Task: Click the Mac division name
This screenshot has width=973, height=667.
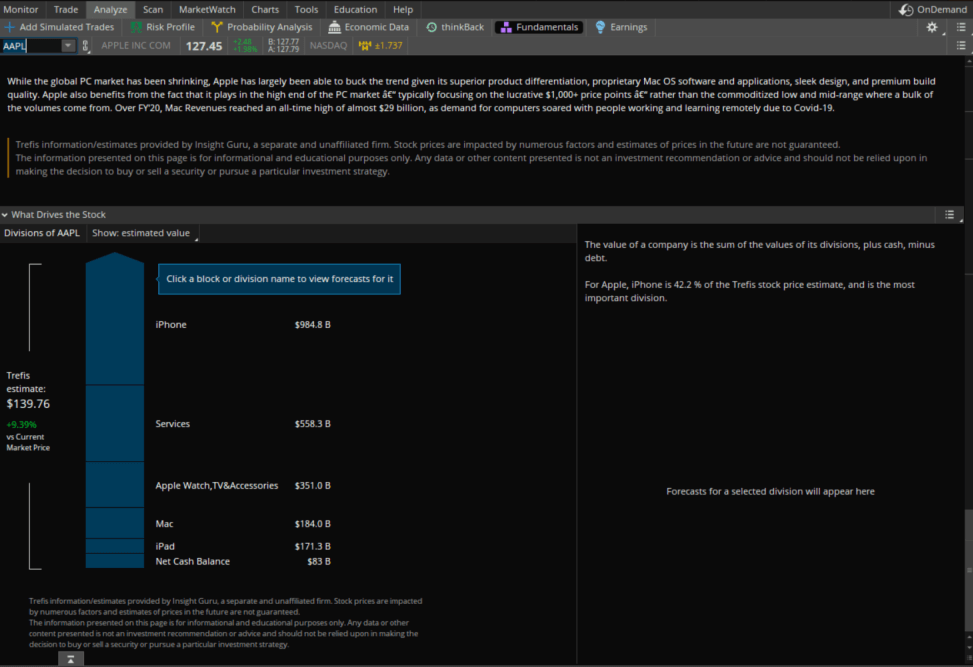Action: (x=164, y=524)
